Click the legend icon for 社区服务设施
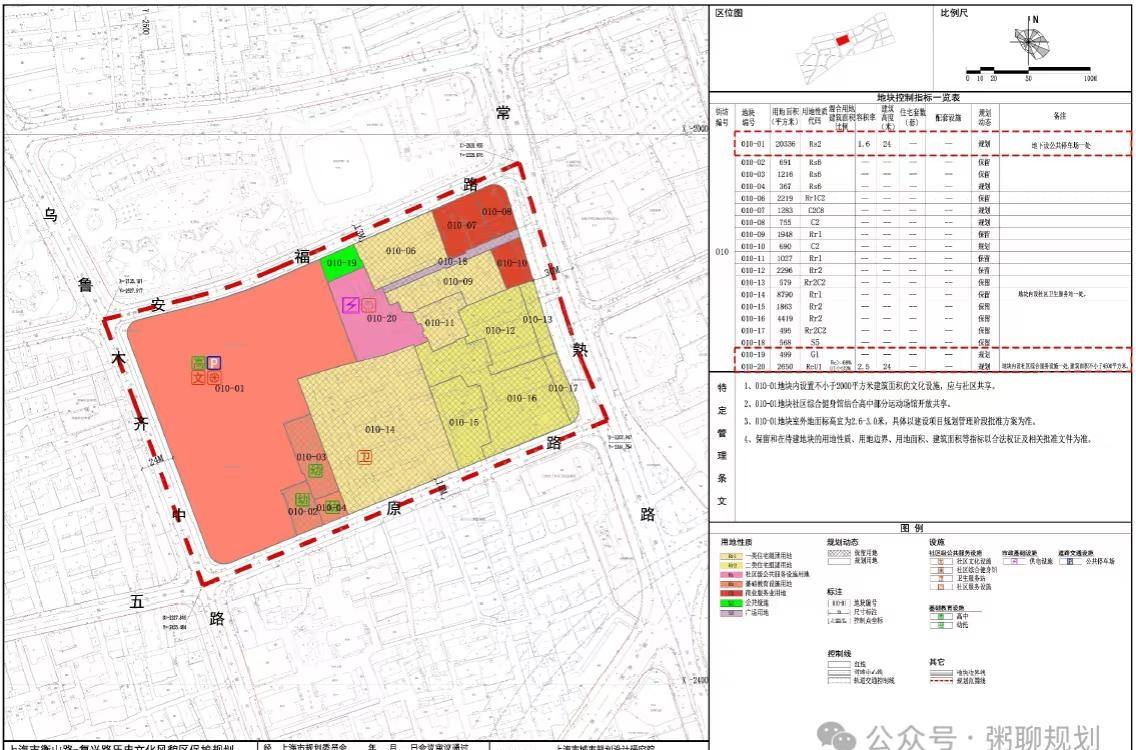The width and height of the screenshot is (1136, 750). point(941,587)
